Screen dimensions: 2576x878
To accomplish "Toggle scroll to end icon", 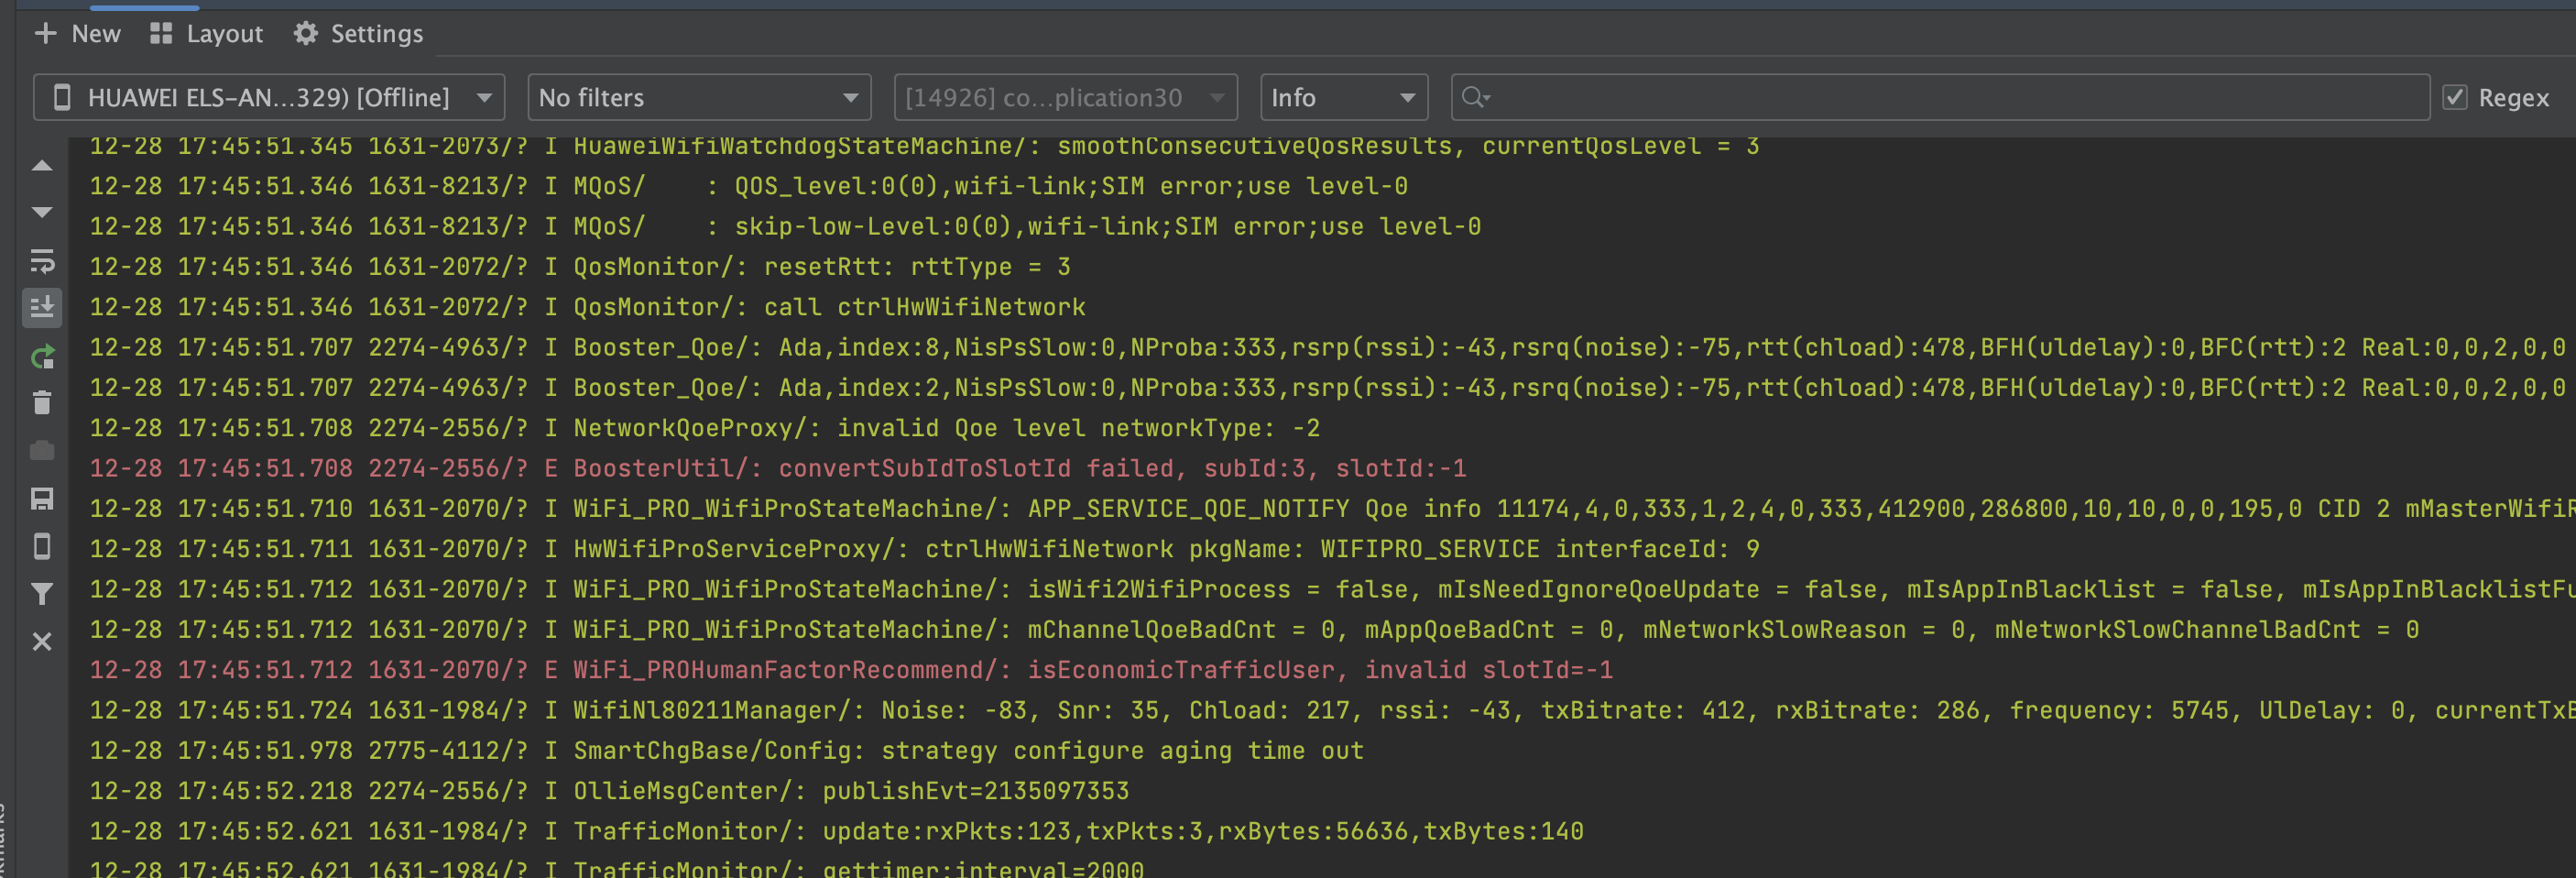I will click(x=42, y=308).
